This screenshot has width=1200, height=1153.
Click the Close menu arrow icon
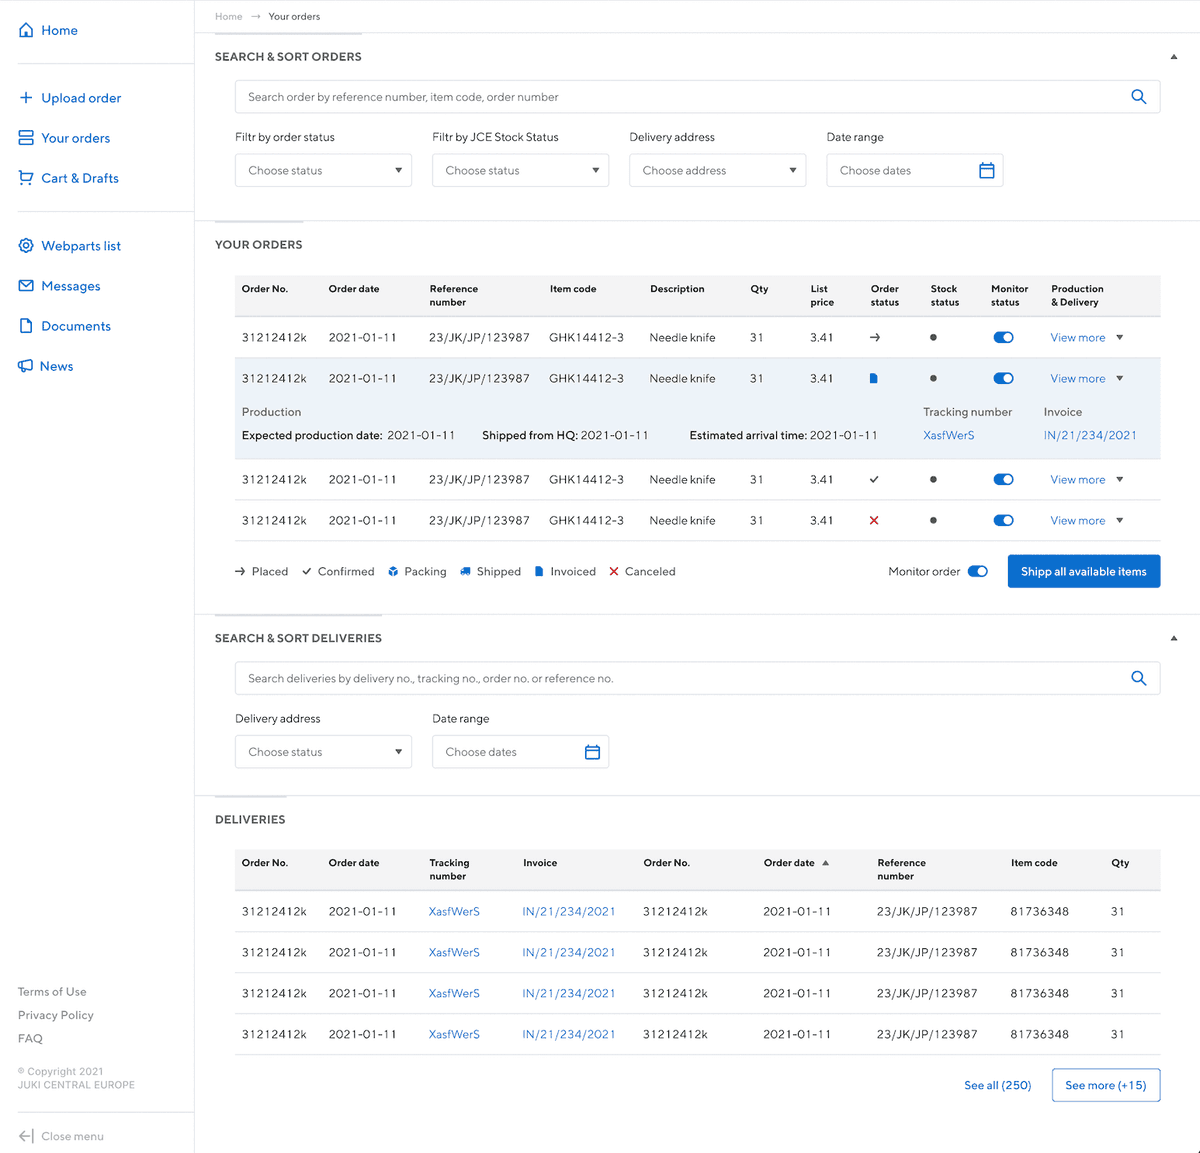[26, 1136]
